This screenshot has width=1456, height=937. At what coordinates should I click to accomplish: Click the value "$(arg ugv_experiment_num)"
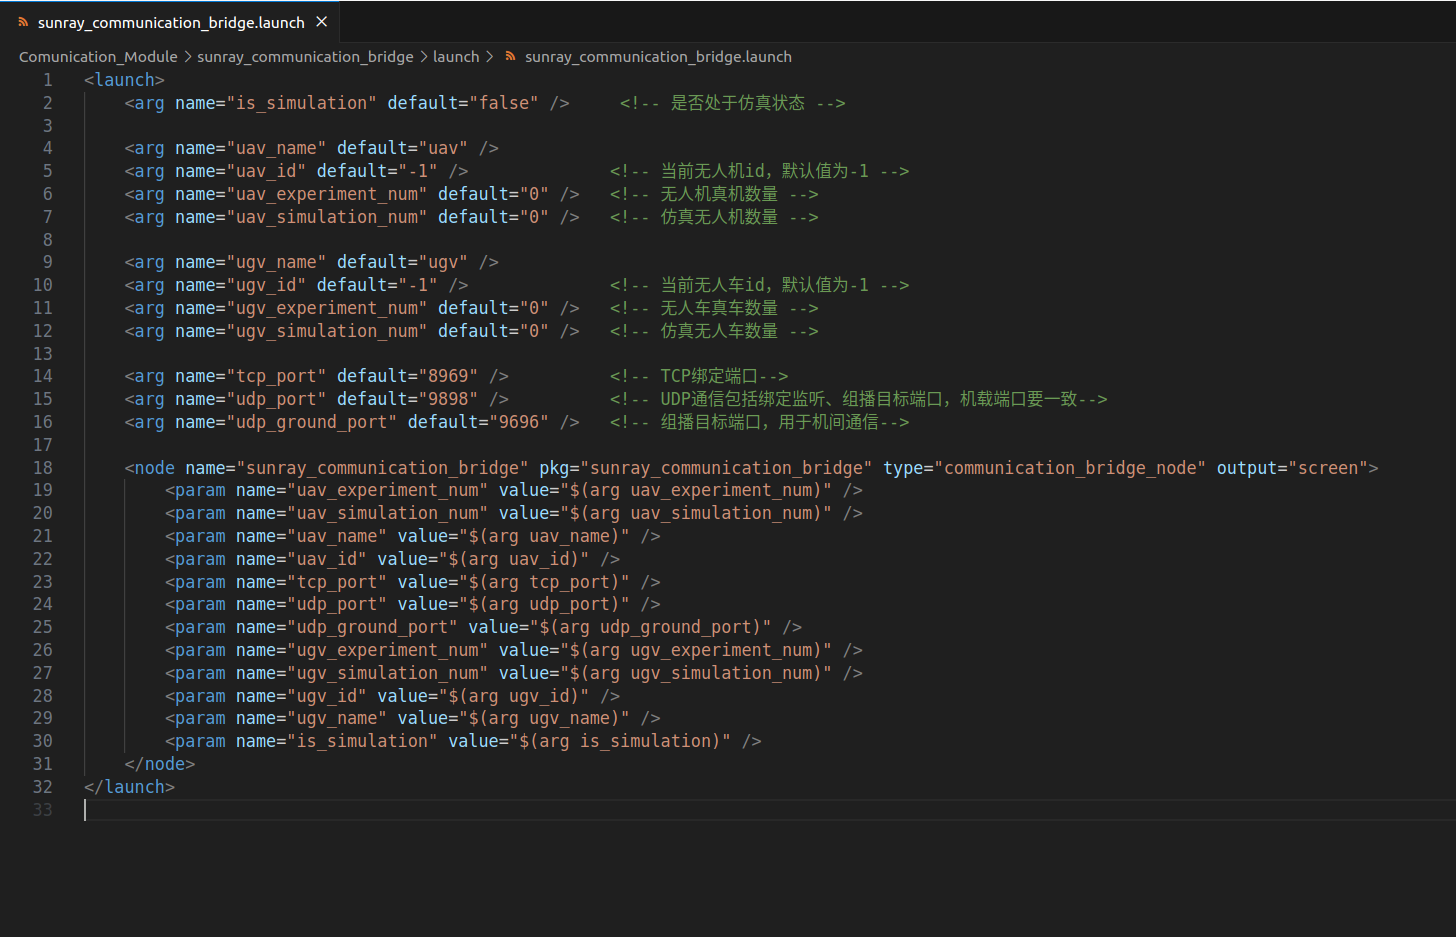click(696, 650)
